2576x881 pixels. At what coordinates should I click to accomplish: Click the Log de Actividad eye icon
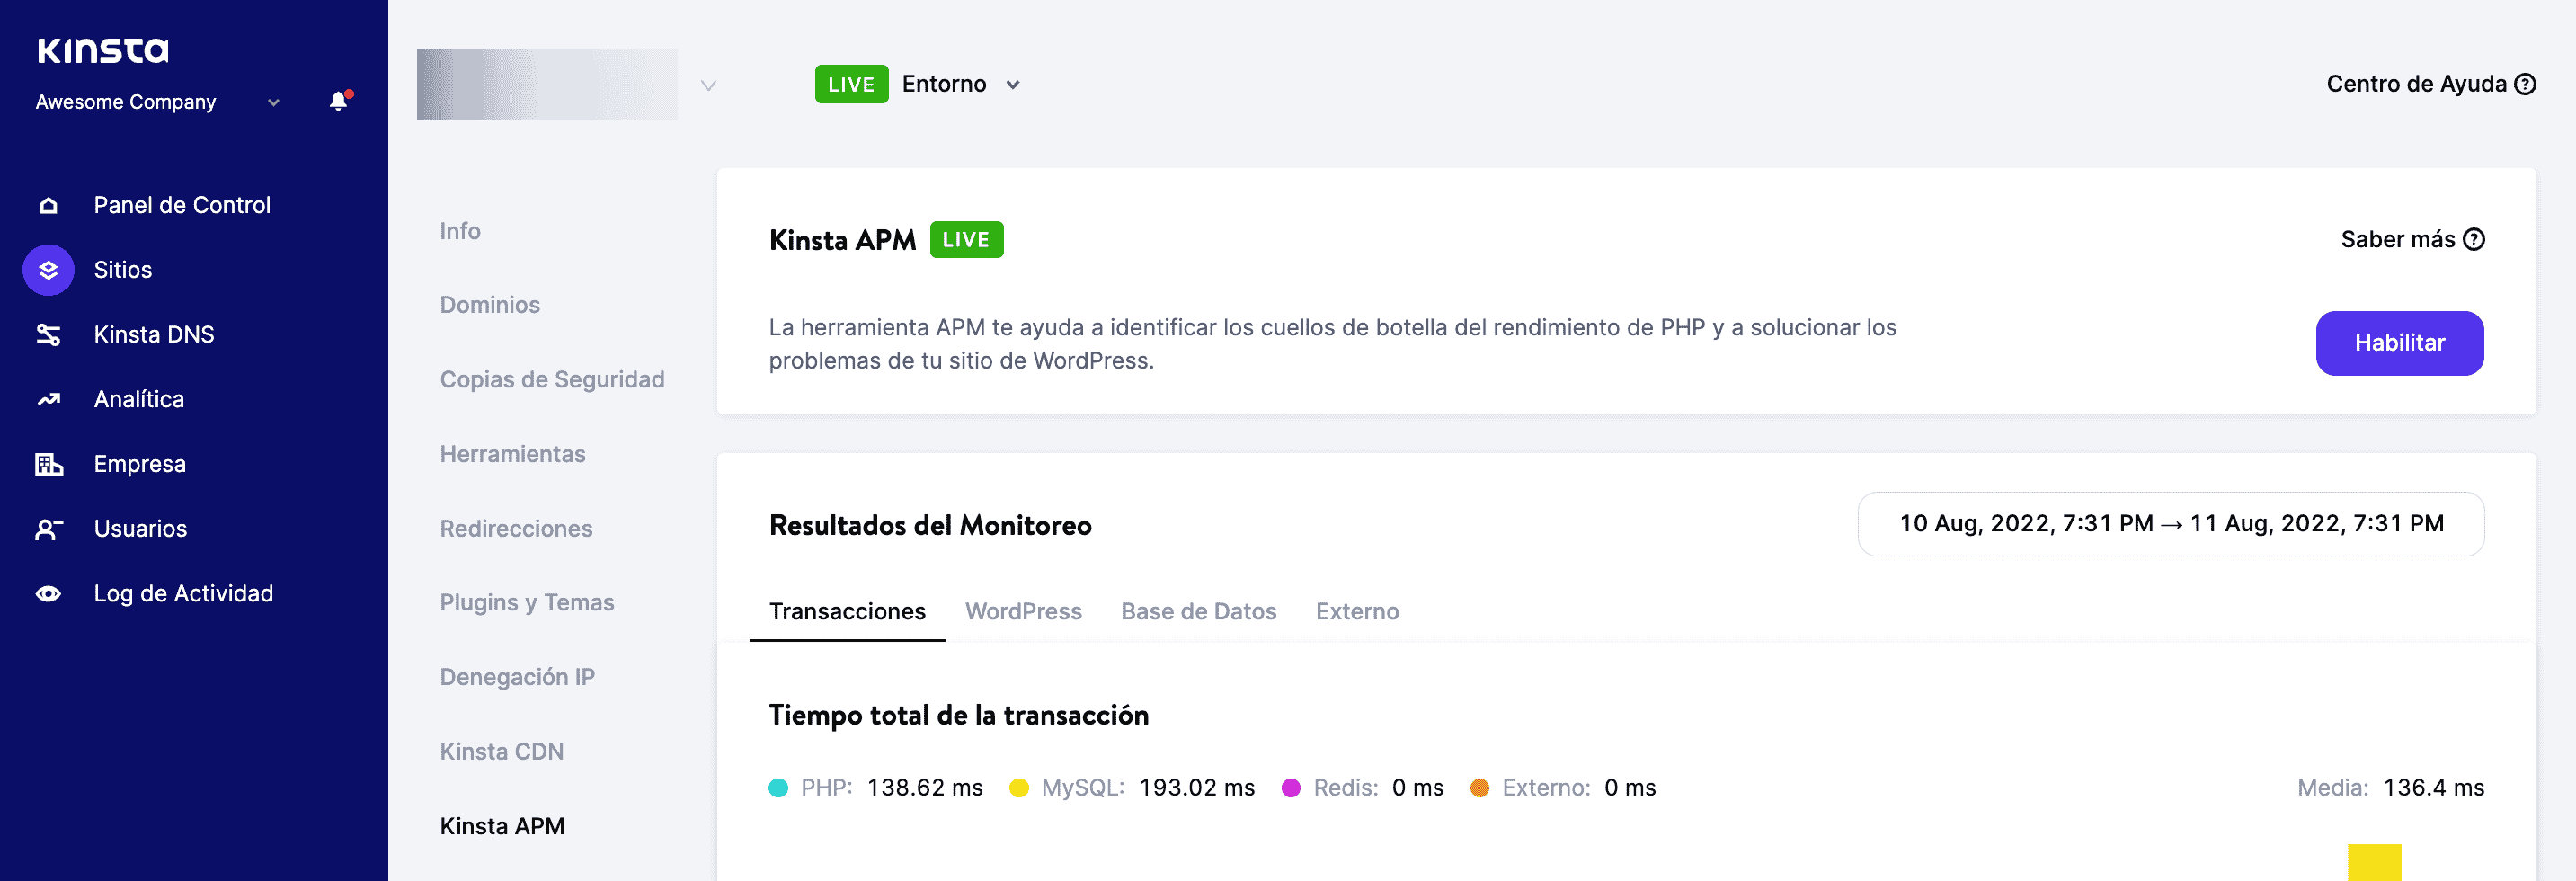click(x=48, y=594)
